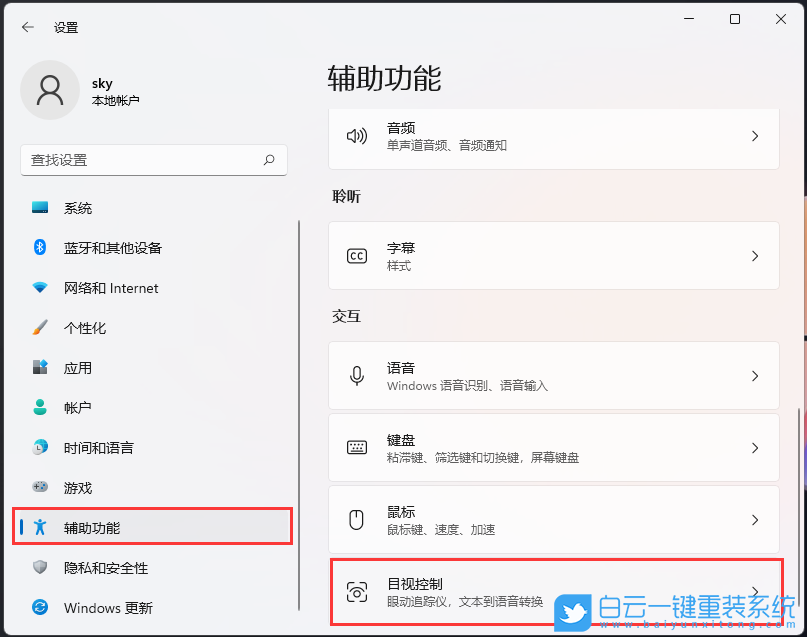The height and width of the screenshot is (637, 807).
Task: Expand 音频 settings via its right chevron
Action: pyautogui.click(x=756, y=134)
